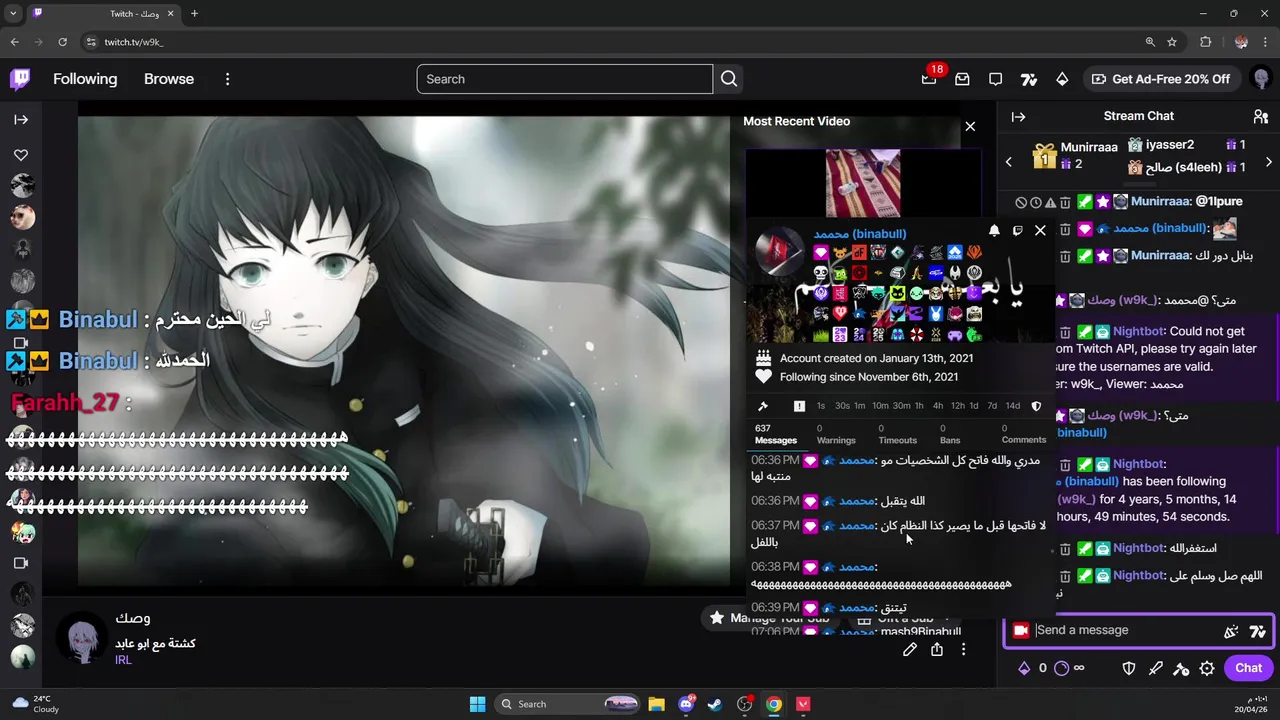Open the Get Bits diamond icon

coord(1062,79)
